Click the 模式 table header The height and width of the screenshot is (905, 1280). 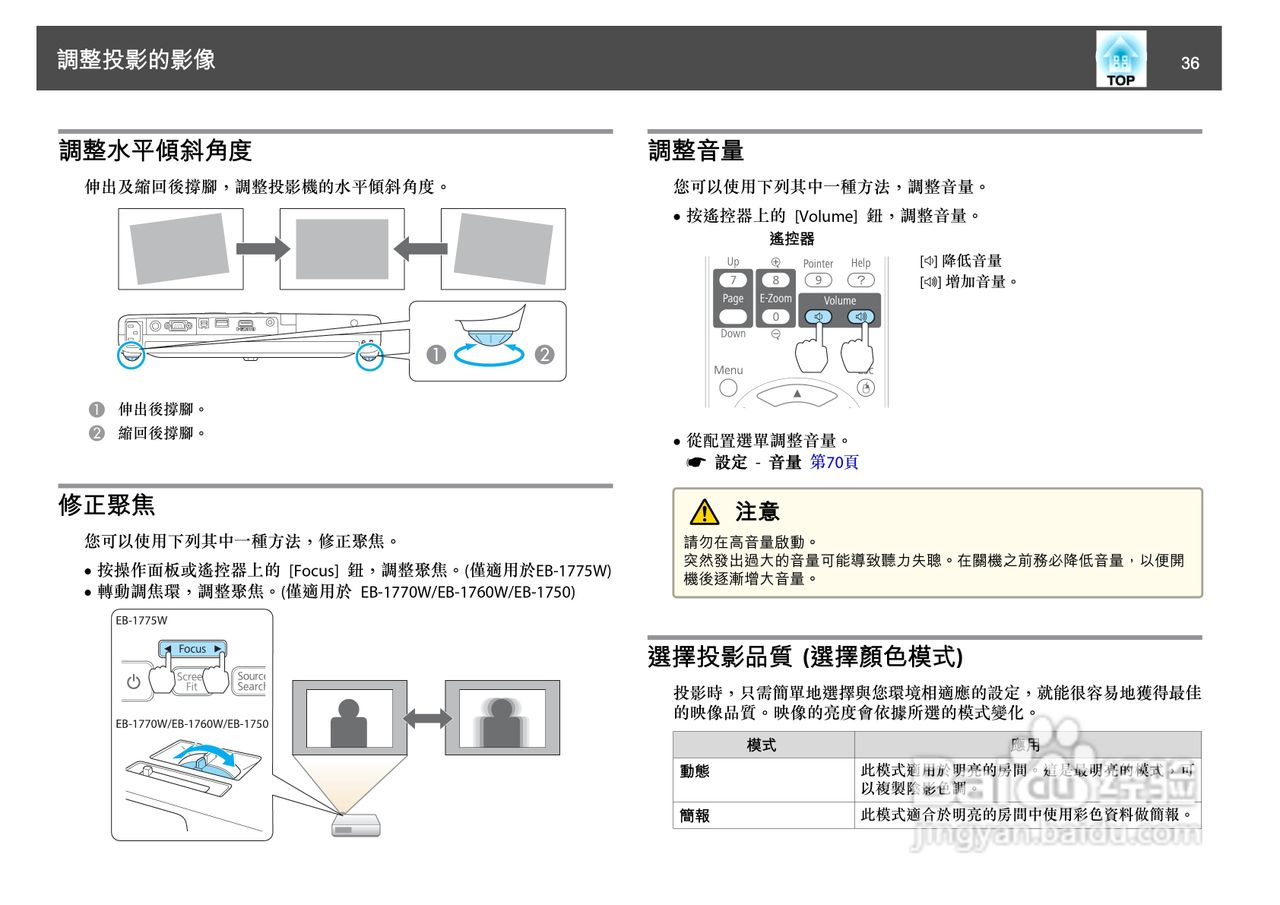tap(762, 745)
